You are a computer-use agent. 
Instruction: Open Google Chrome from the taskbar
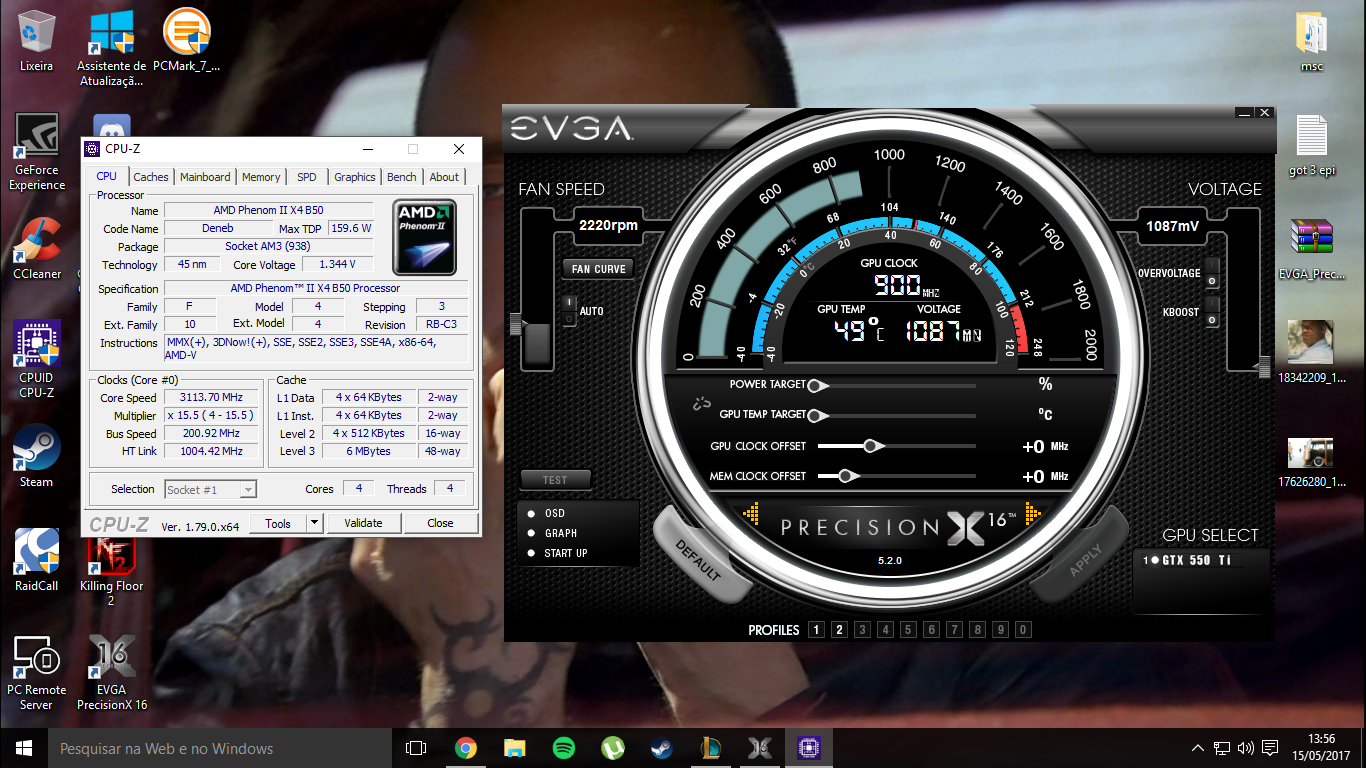click(465, 748)
